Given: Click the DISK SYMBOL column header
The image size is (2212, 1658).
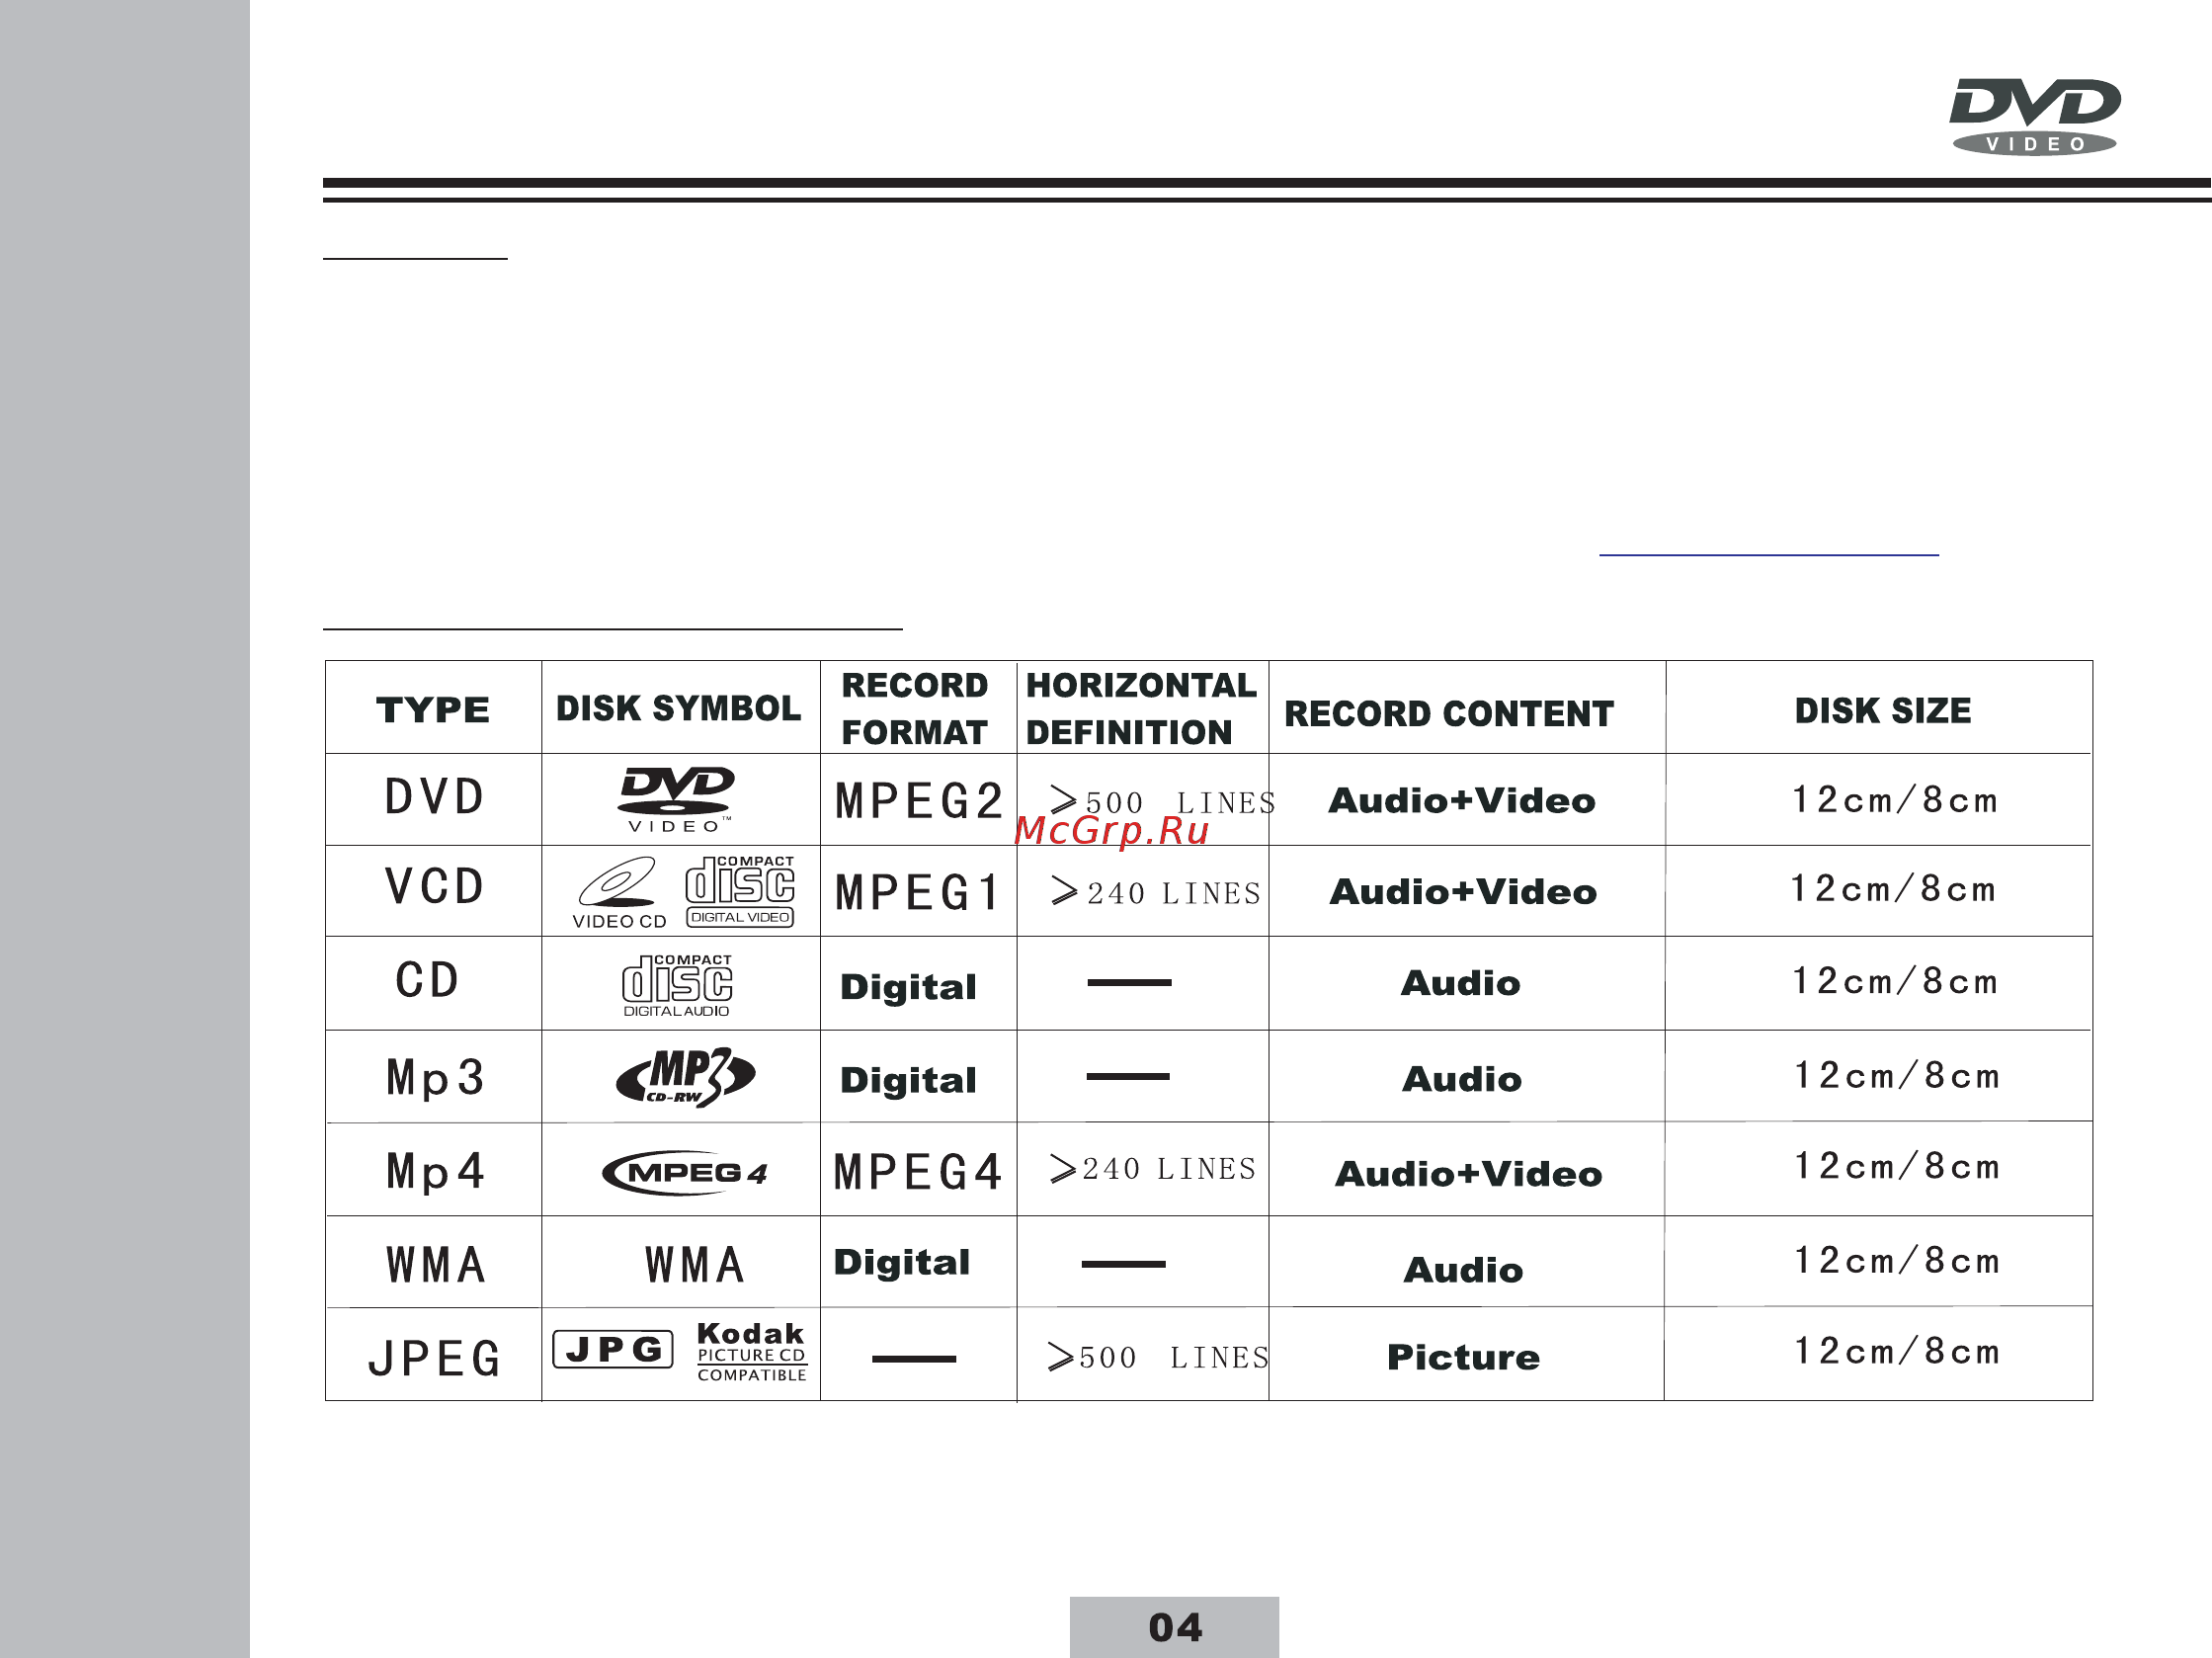Looking at the screenshot, I should pos(678,708).
